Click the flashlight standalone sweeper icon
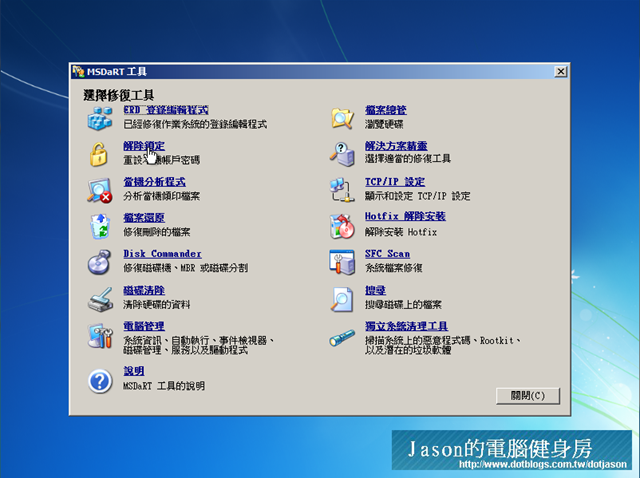Viewport: 640px width, 478px height. tap(342, 338)
